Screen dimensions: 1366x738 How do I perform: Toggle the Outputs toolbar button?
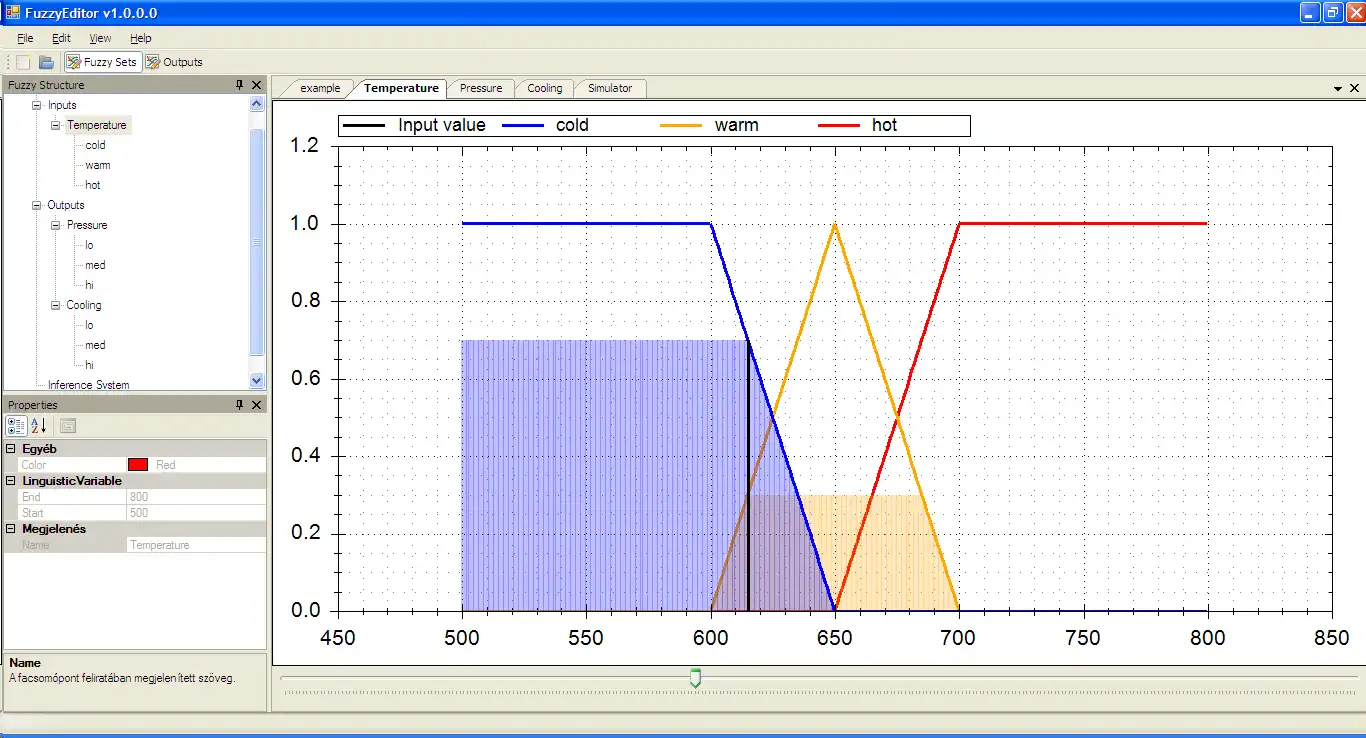(x=174, y=62)
